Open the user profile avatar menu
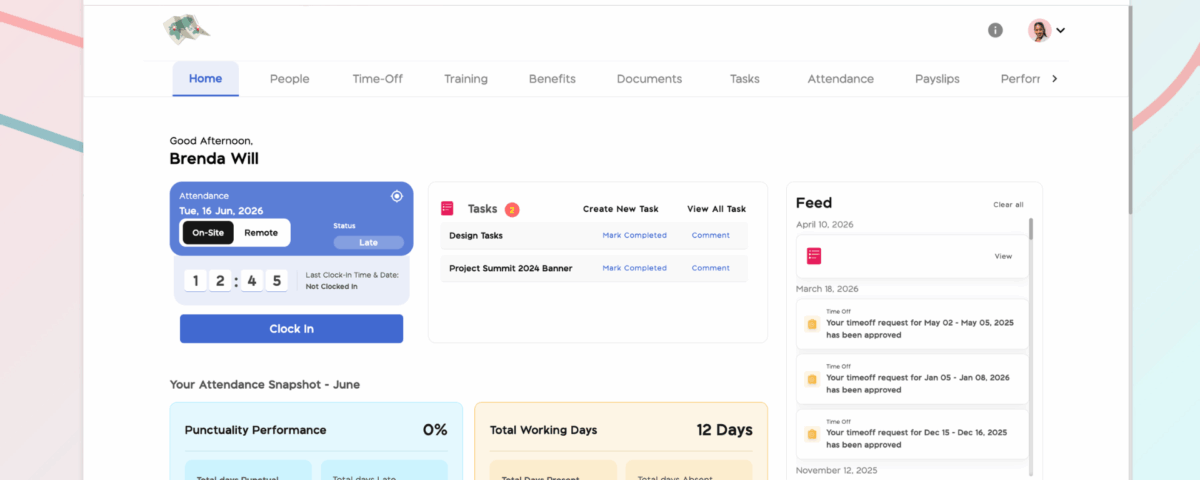1200x480 pixels. (1040, 30)
